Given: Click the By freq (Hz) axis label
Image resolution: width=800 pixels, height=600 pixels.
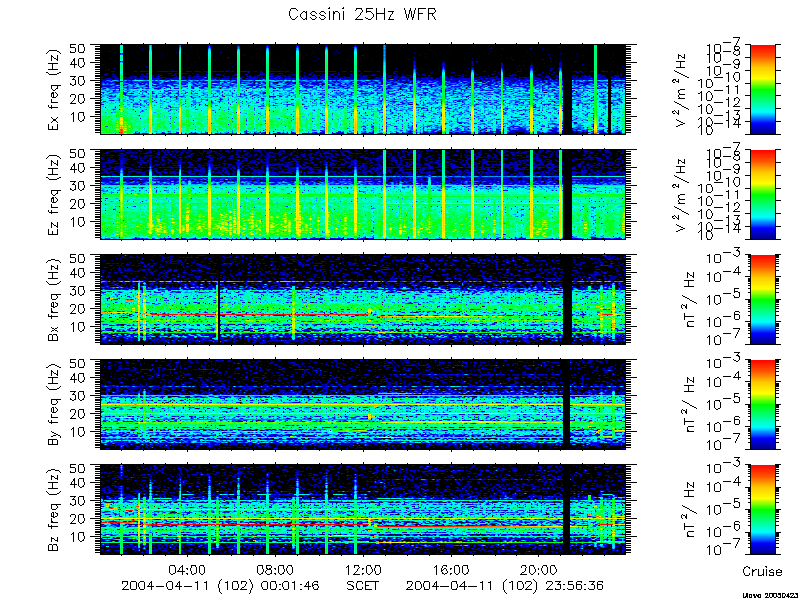Looking at the screenshot, I should 54,405.
